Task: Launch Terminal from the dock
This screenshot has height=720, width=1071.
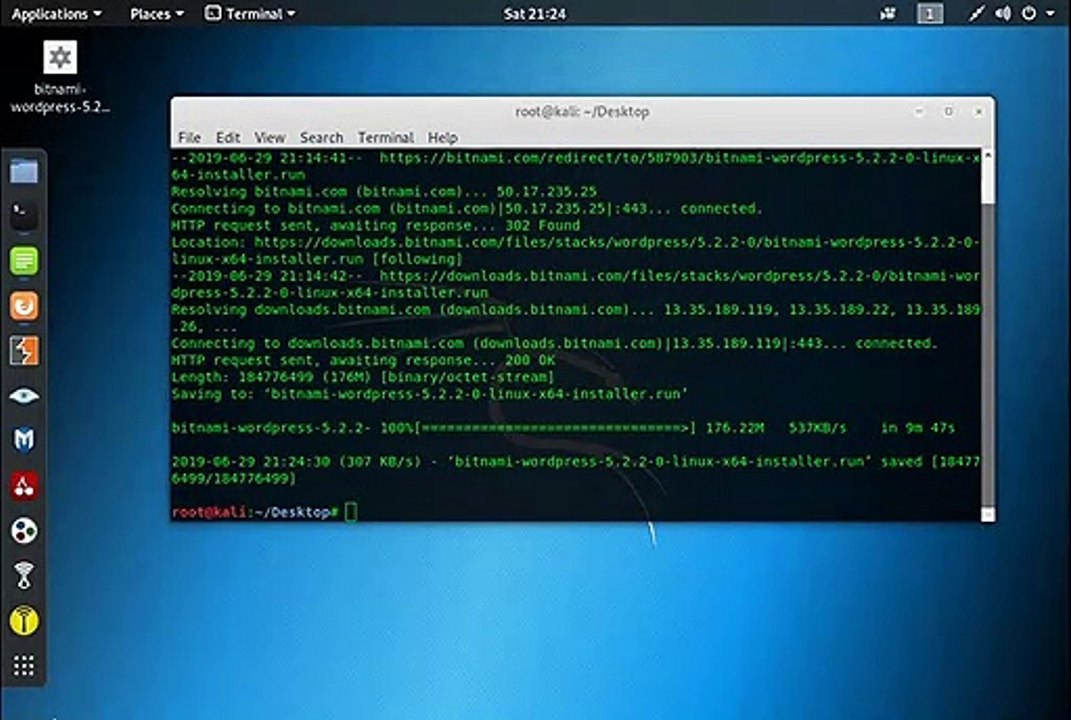Action: click(24, 216)
